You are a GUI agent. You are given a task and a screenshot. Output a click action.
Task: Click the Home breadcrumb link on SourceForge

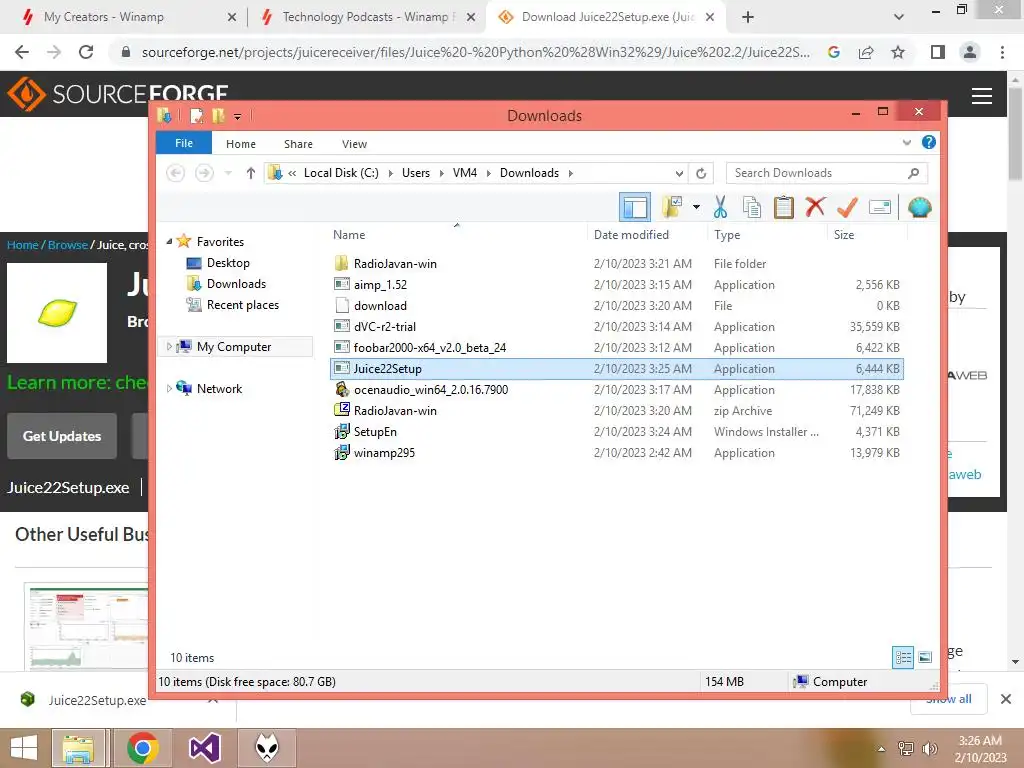22,245
